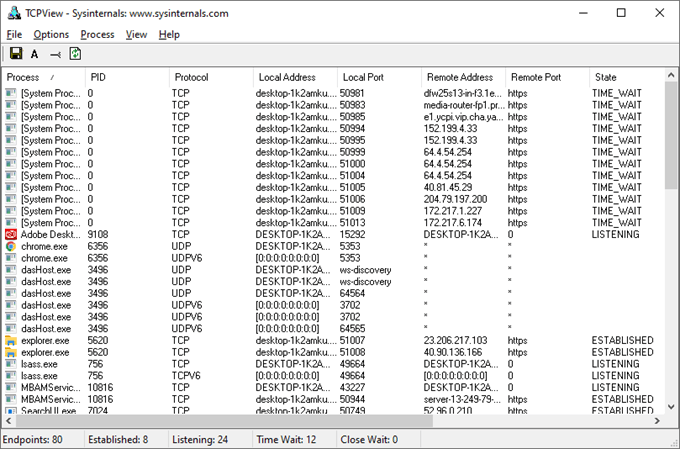Click media-router-fp1 remote address
Image resolution: width=680 pixels, height=449 pixels.
464,105
